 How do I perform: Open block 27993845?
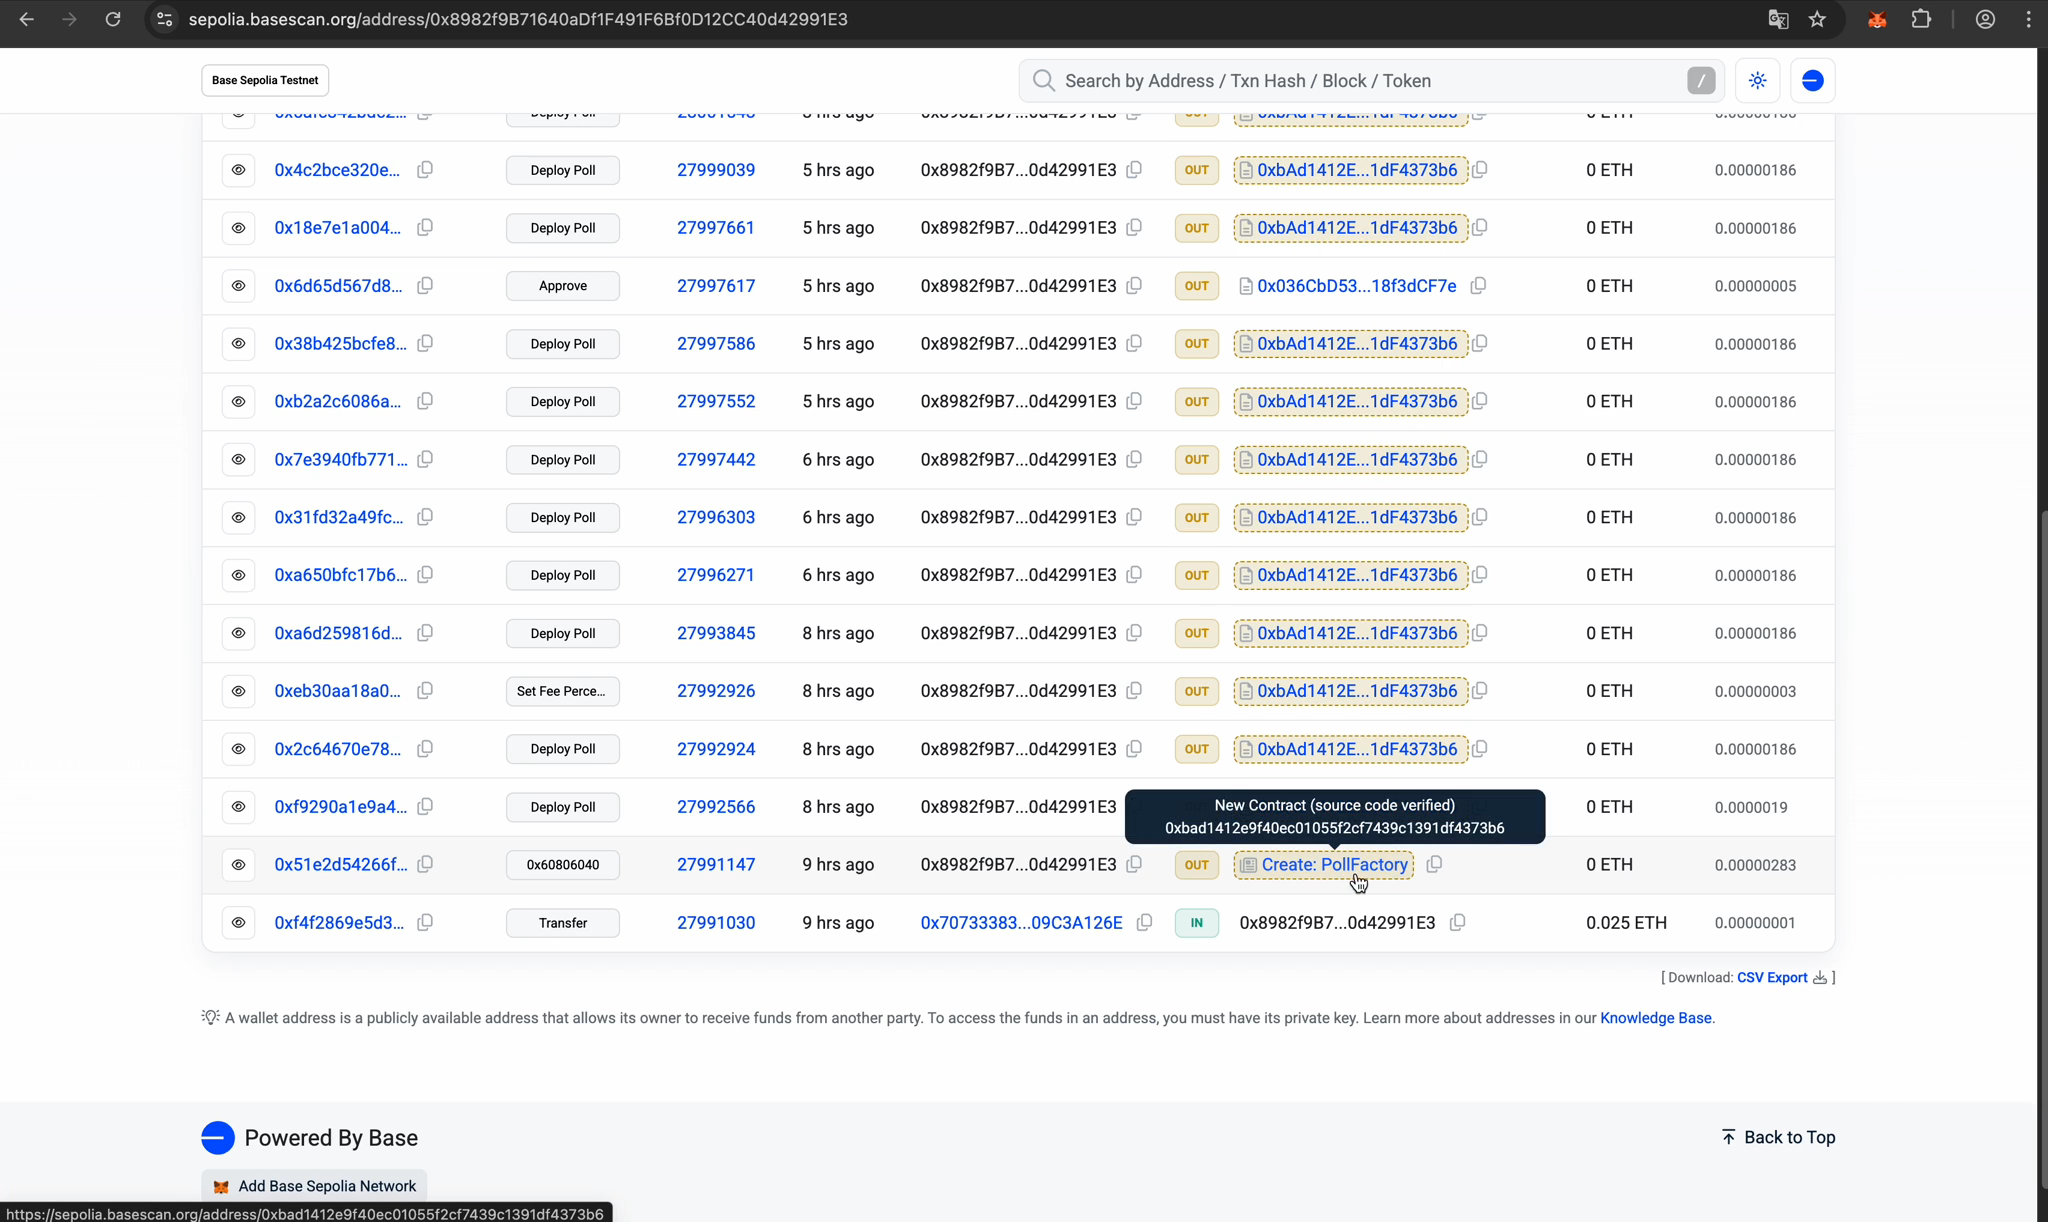(x=716, y=633)
